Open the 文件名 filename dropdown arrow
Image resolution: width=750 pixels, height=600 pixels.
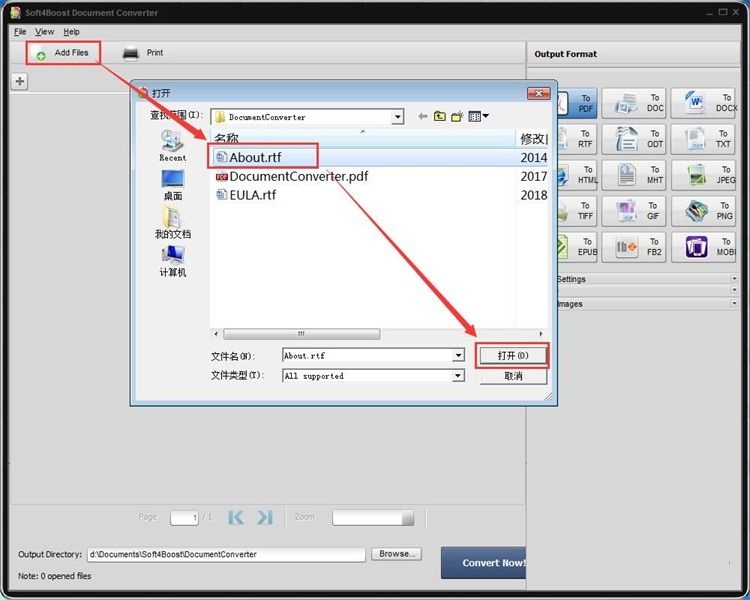[x=458, y=356]
